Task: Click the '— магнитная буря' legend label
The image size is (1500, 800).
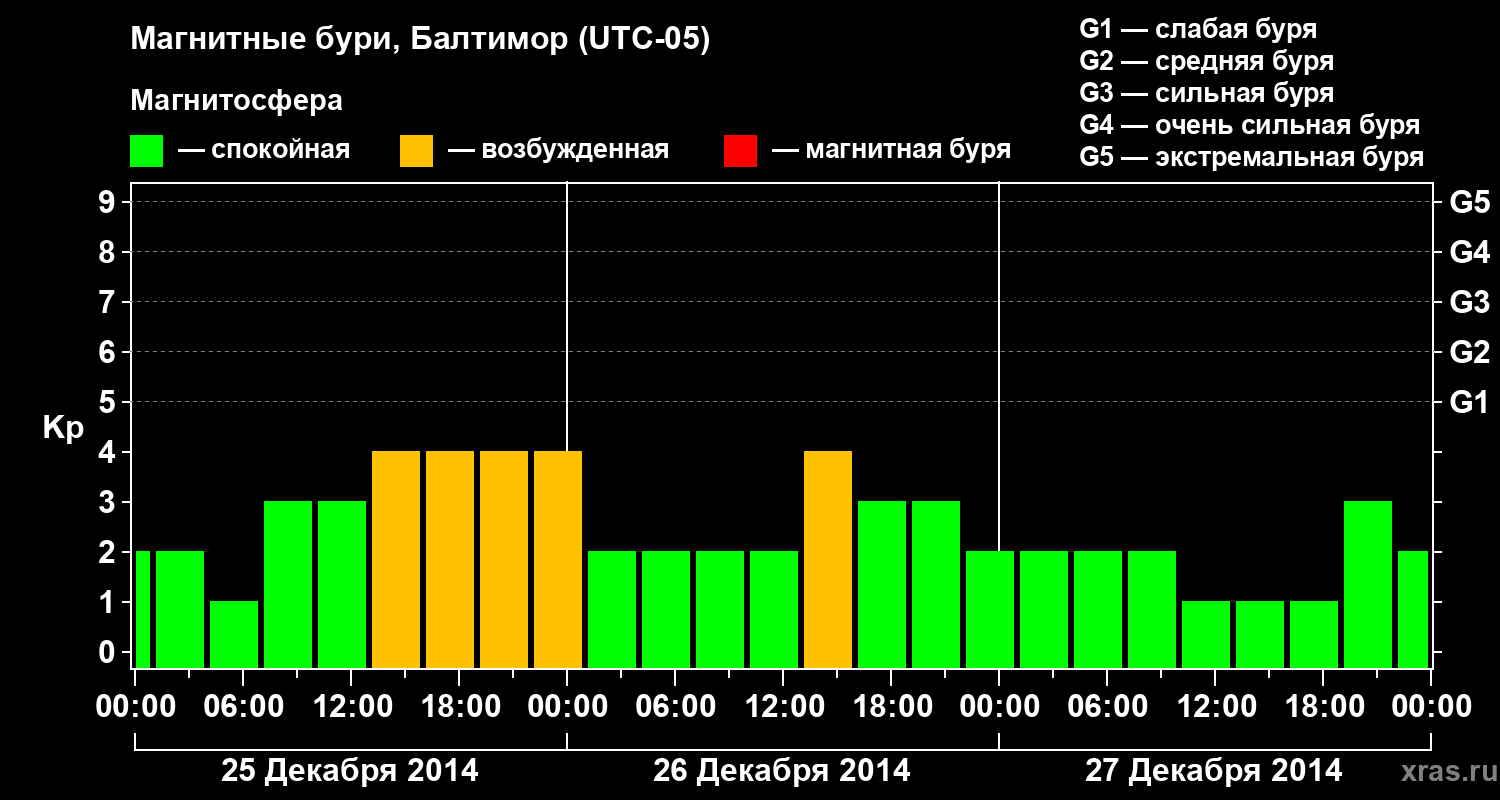Action: (892, 150)
